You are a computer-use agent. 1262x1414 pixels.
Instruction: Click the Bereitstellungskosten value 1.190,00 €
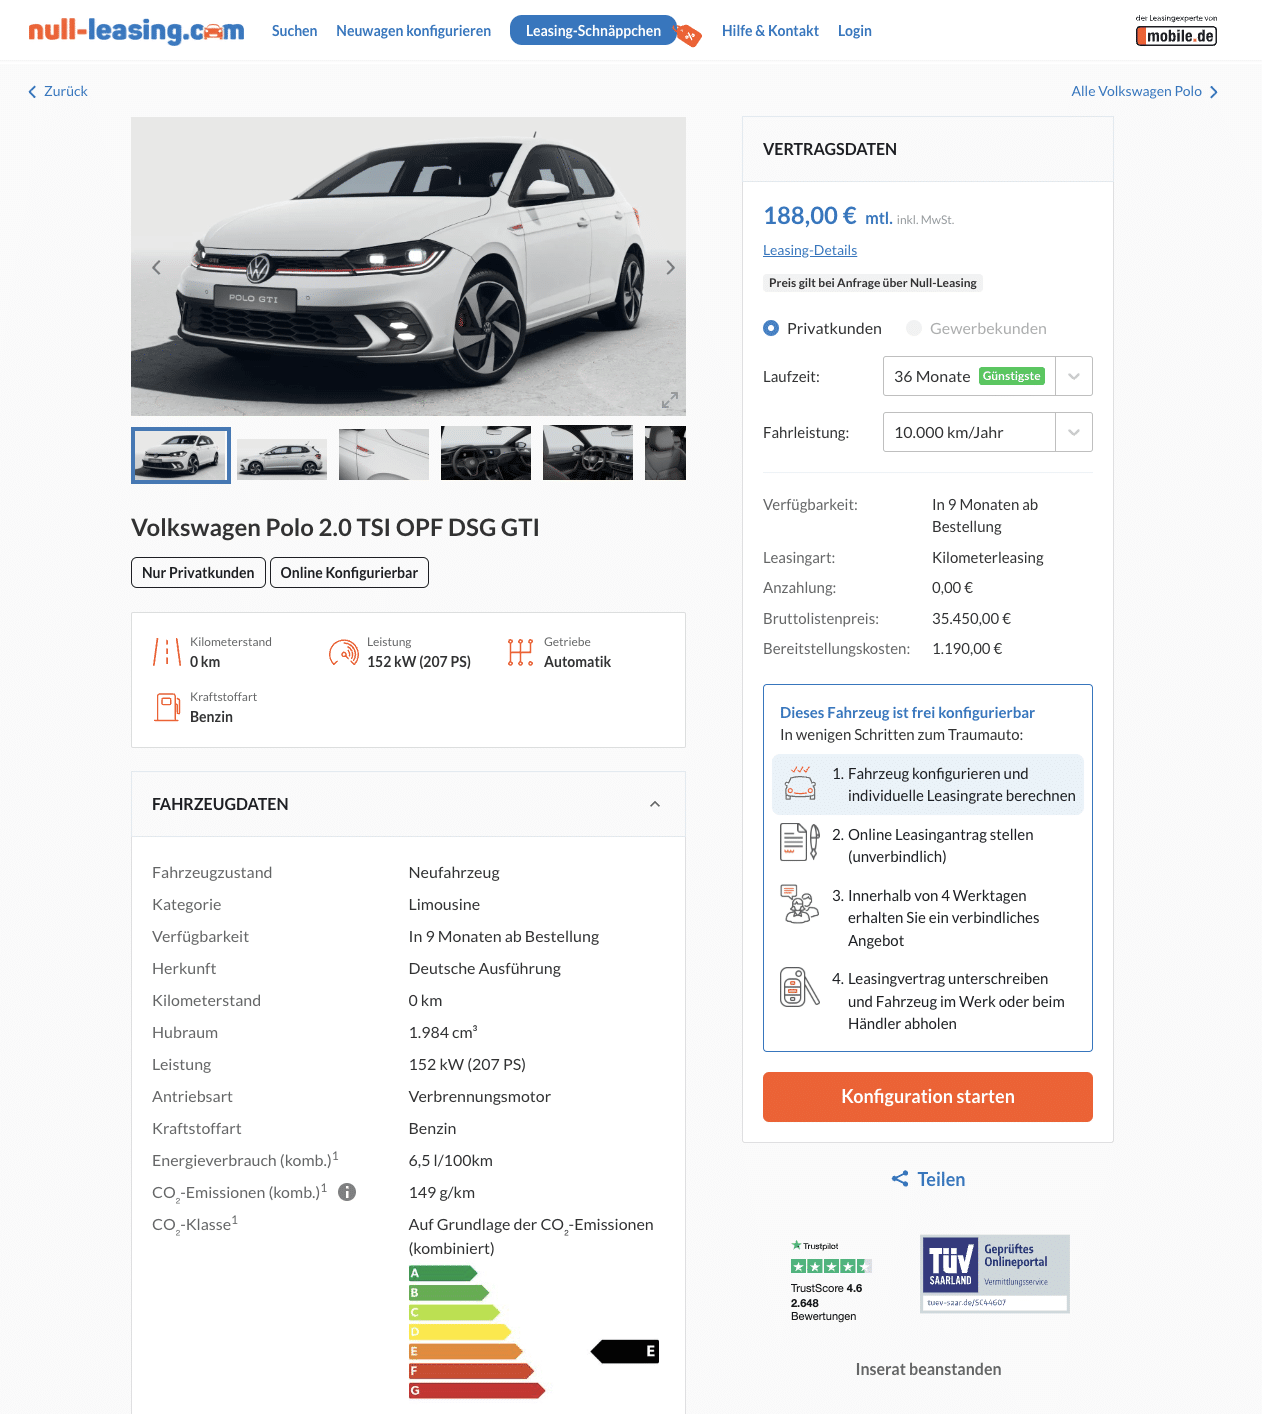pyautogui.click(x=967, y=649)
